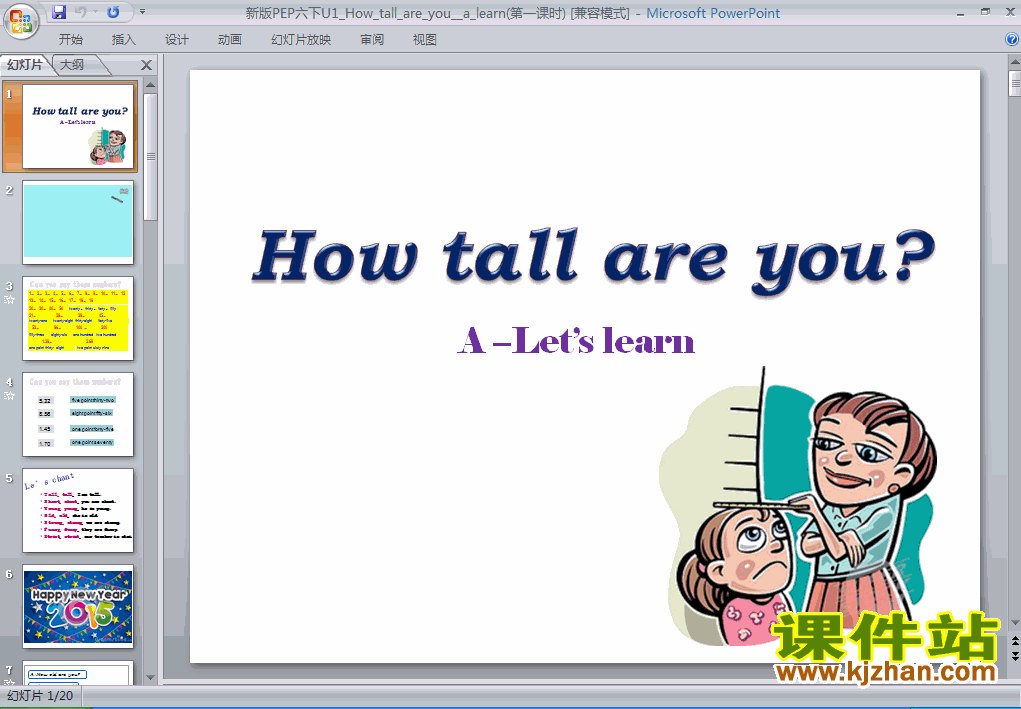Viewport: 1021px width, 709px height.
Task: Select slide 1 thumbnail How tall are you
Action: [78, 126]
